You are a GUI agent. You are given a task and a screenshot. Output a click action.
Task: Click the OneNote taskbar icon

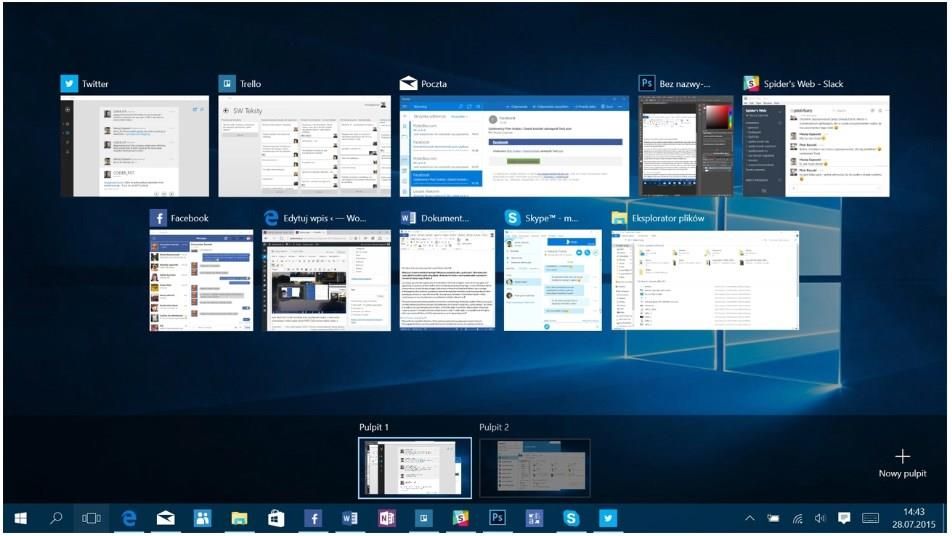(387, 518)
